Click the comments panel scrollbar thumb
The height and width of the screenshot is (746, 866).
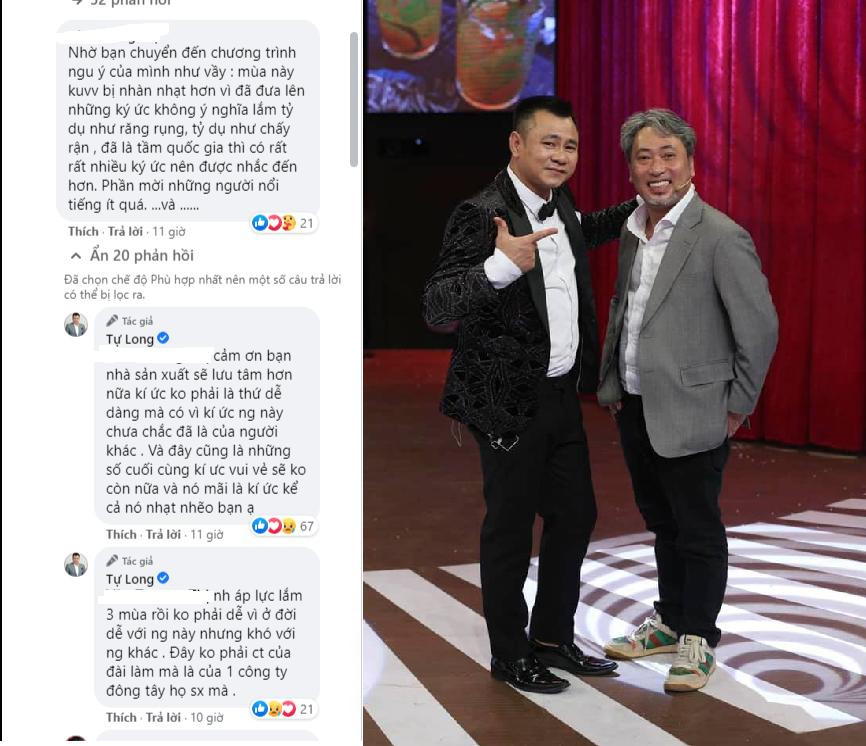(x=354, y=99)
